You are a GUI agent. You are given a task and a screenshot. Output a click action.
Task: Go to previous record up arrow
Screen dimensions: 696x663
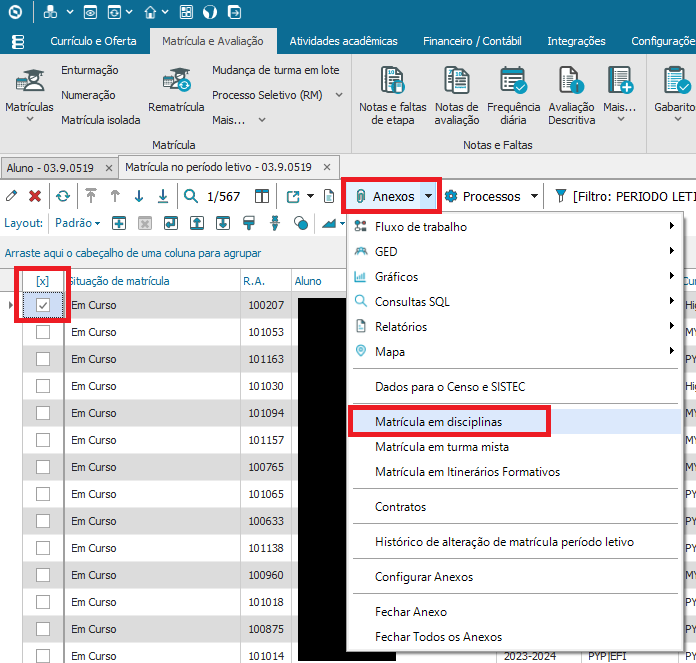click(115, 196)
